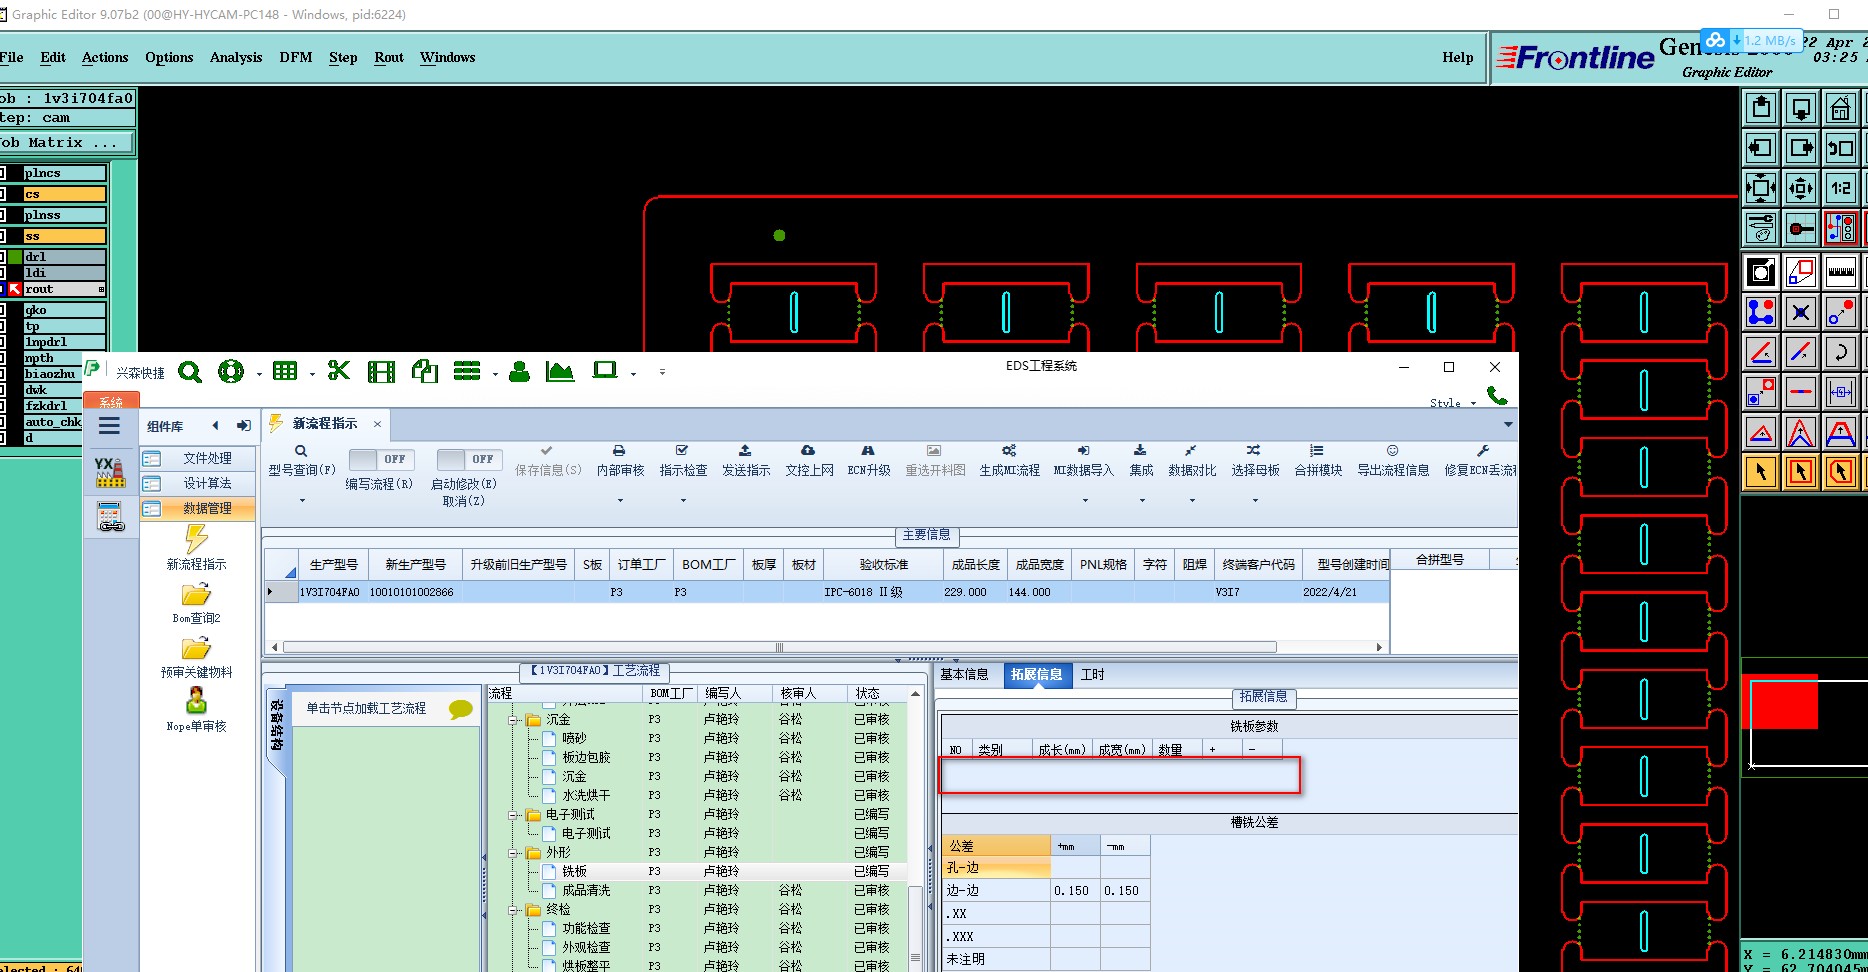Open the DFM menu
Screen dimensions: 1868x972
pos(296,57)
